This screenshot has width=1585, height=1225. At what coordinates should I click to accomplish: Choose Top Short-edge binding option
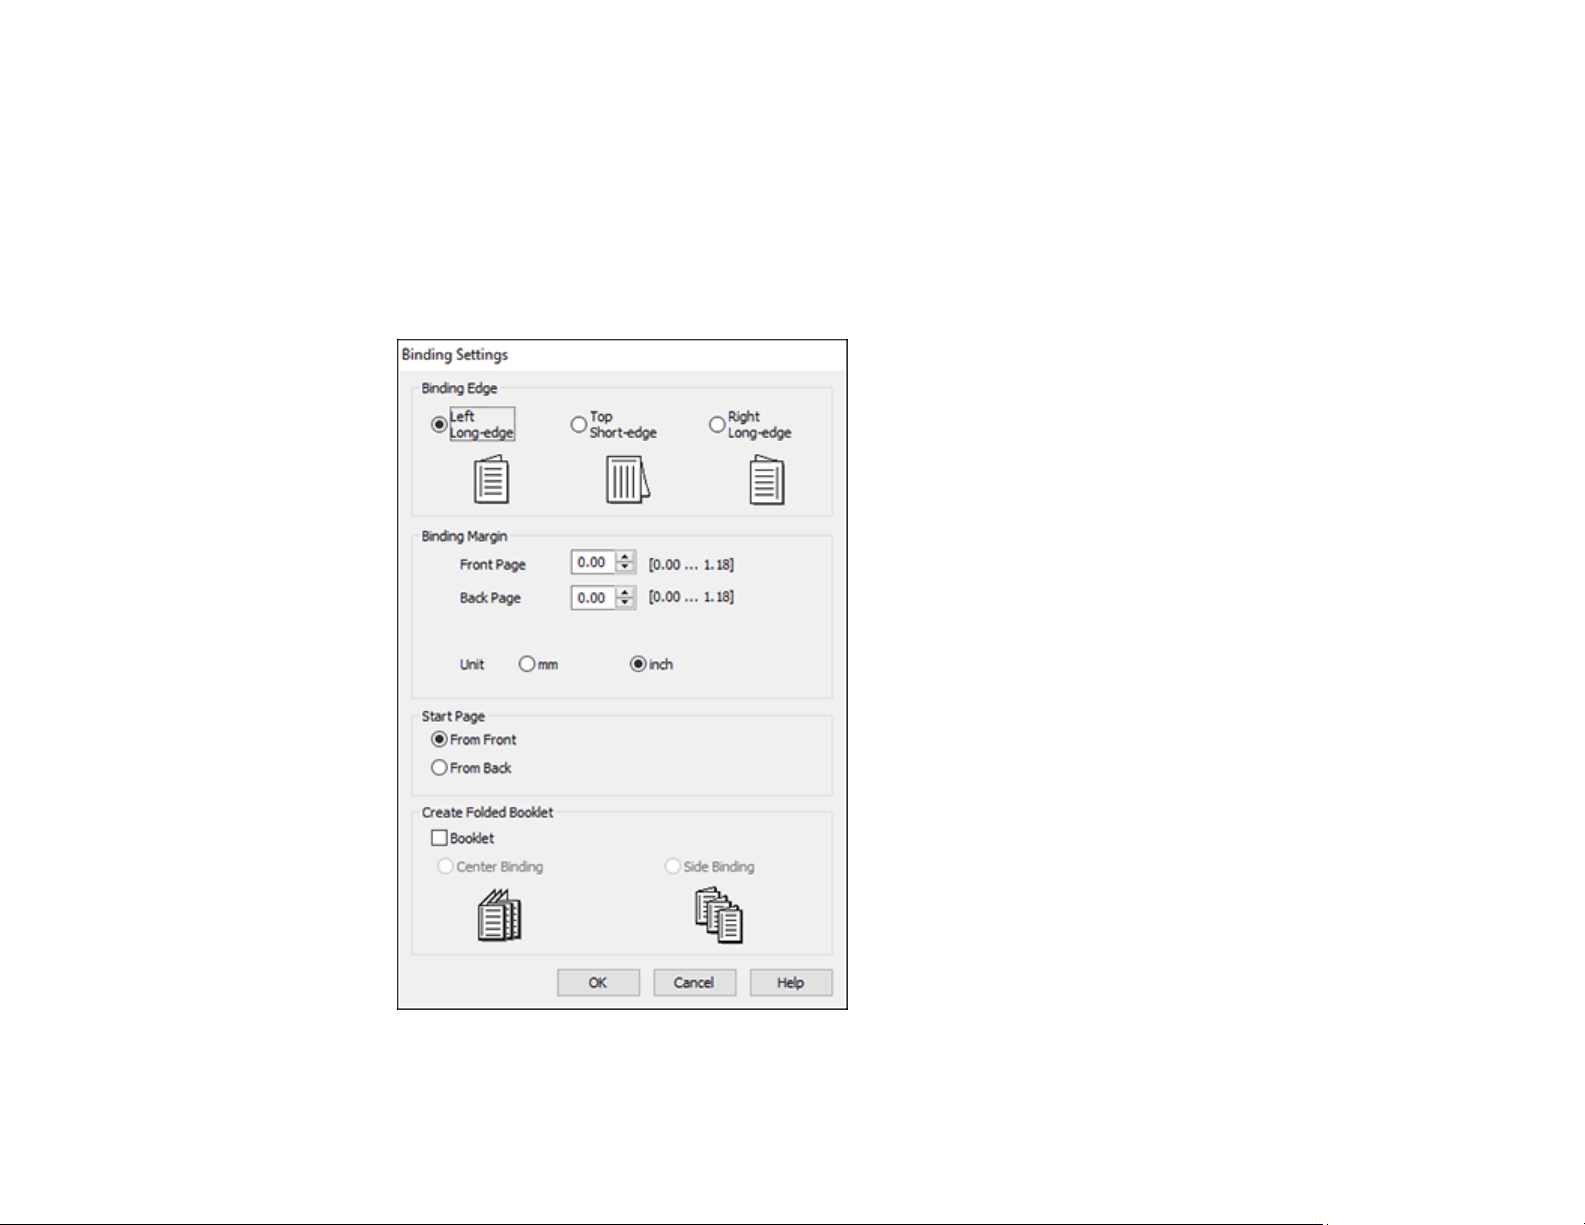pos(578,424)
